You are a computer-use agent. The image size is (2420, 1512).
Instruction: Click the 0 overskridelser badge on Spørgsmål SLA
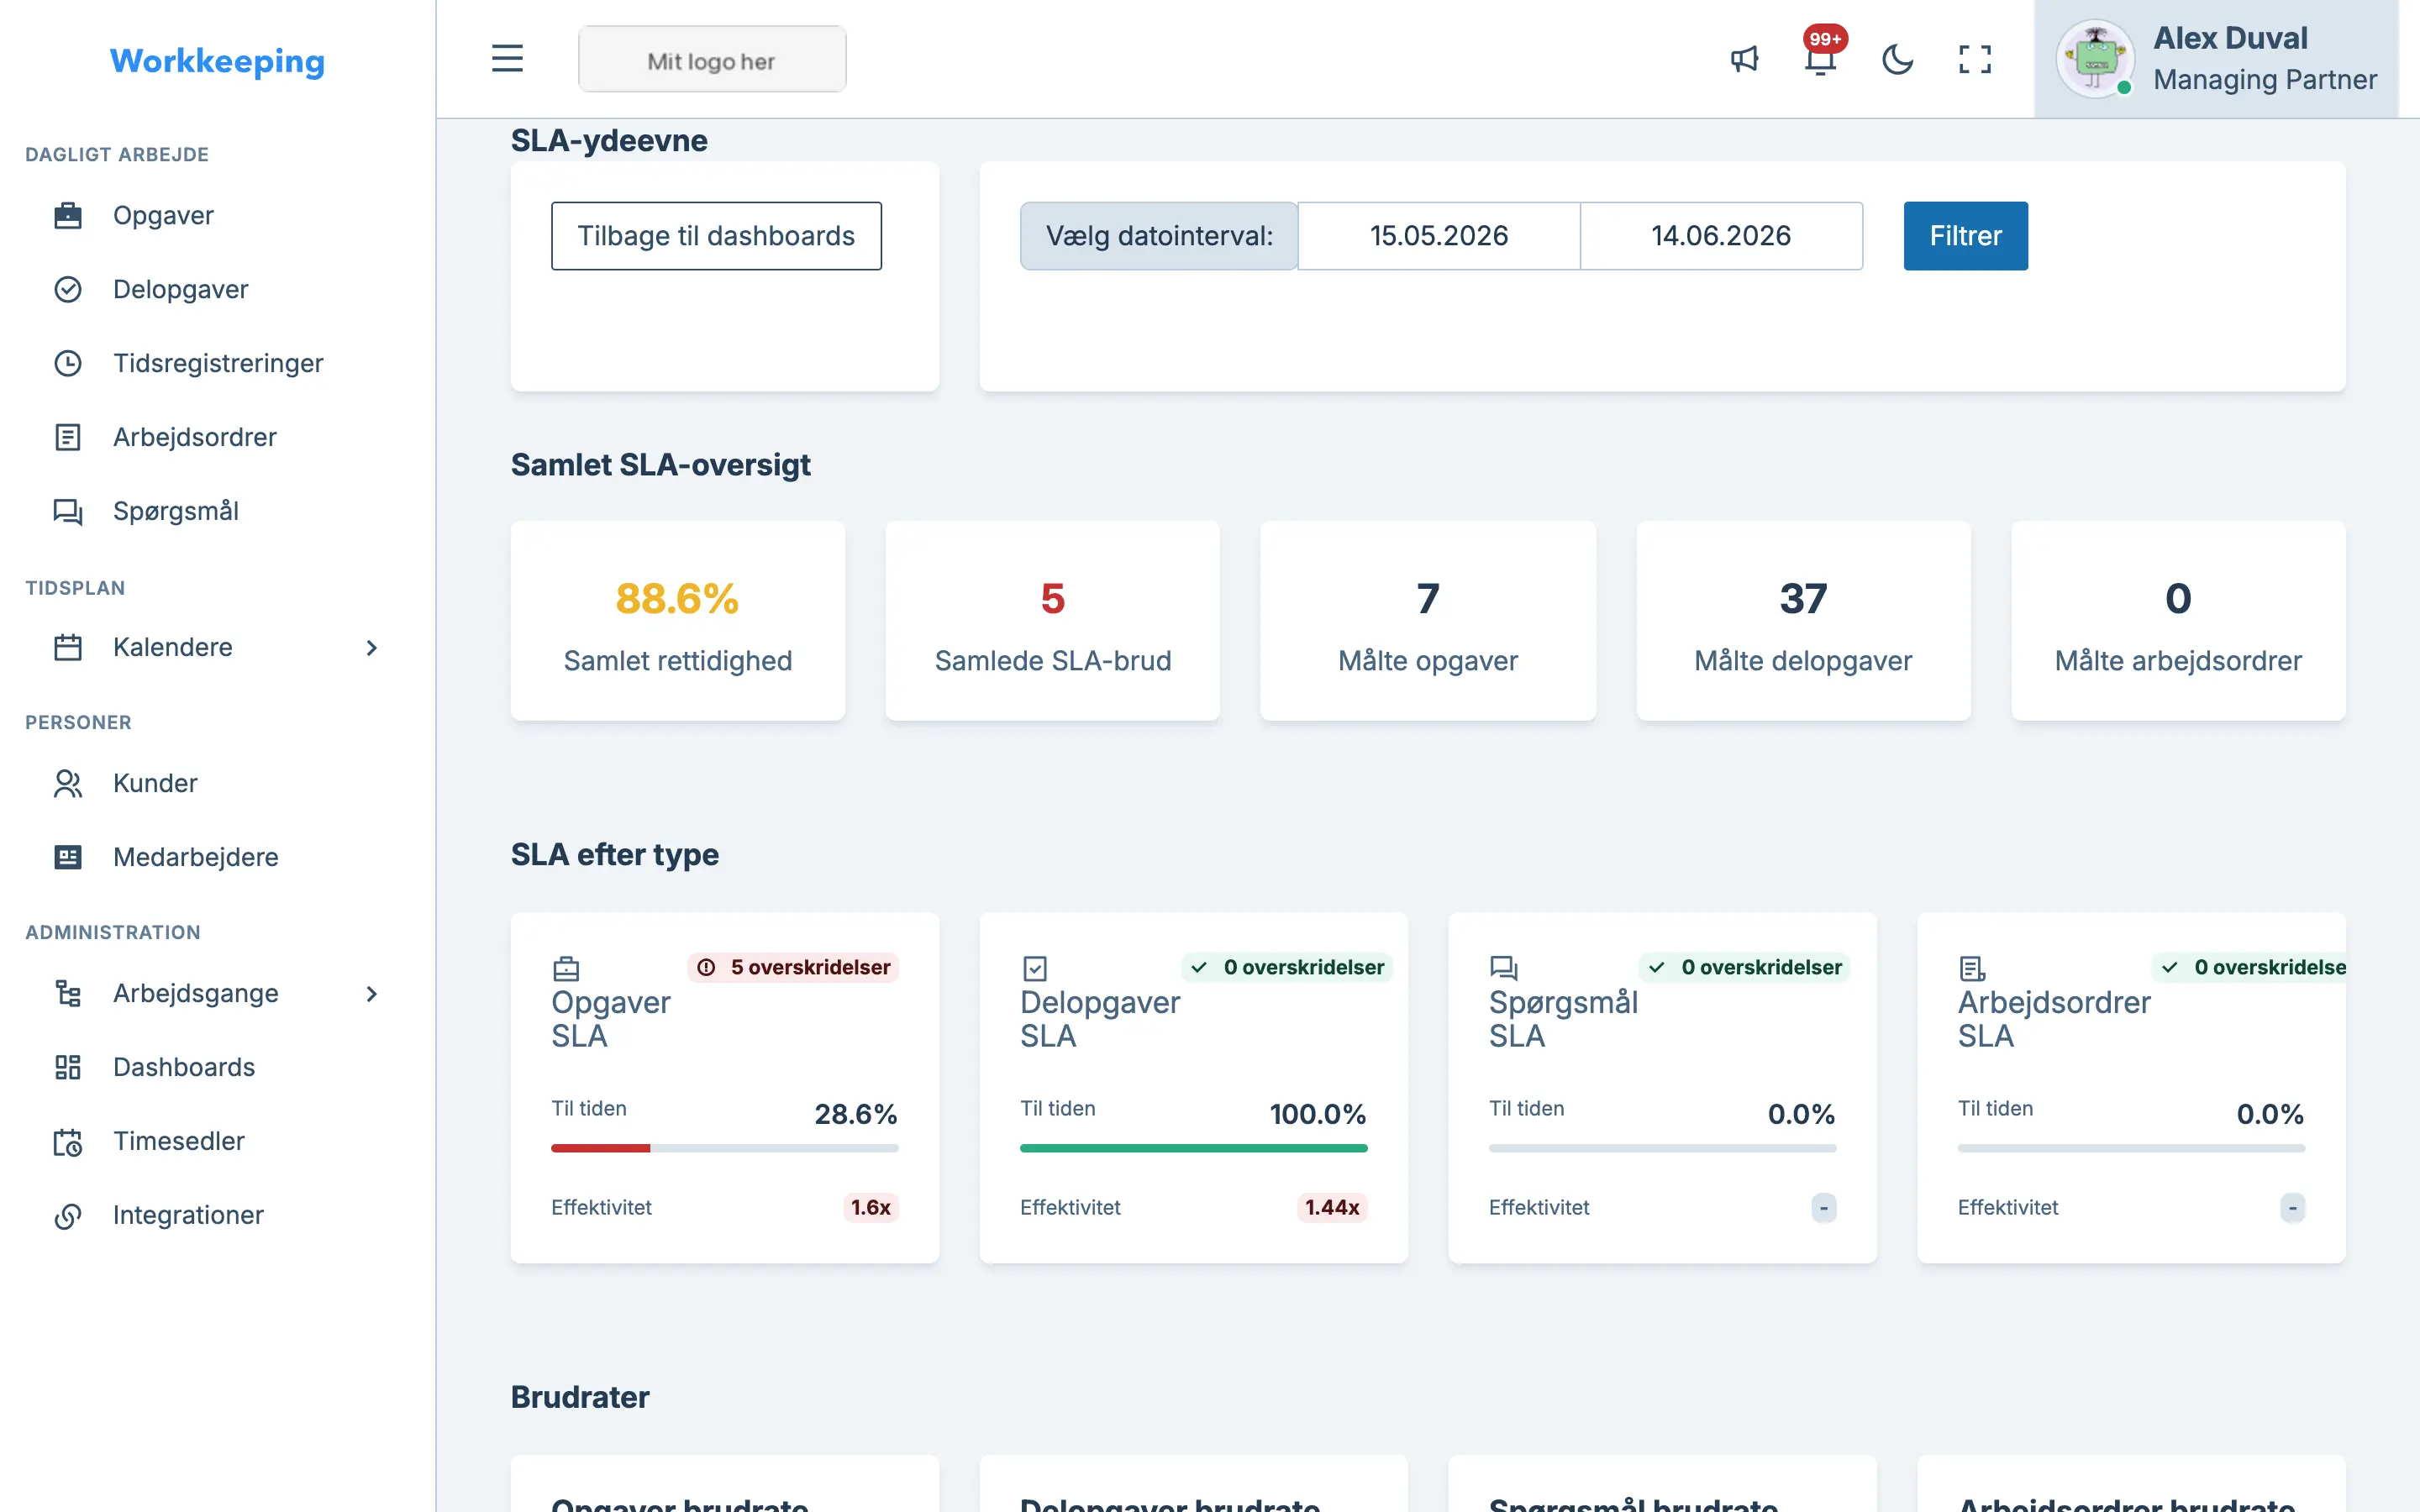[1745, 968]
